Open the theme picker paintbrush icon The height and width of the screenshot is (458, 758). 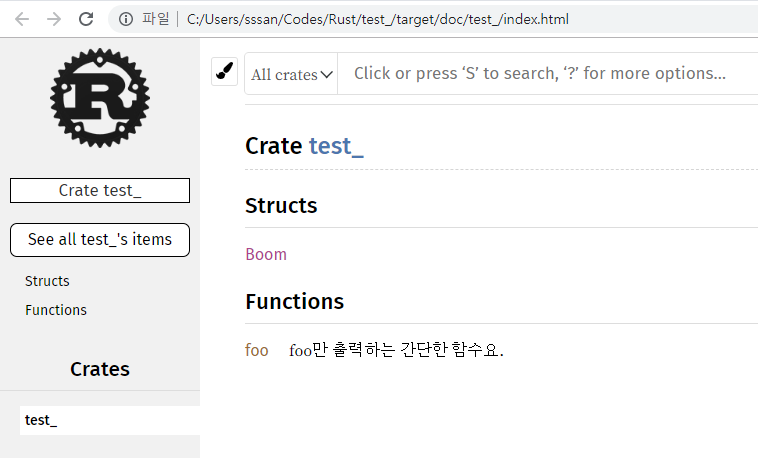click(224, 73)
